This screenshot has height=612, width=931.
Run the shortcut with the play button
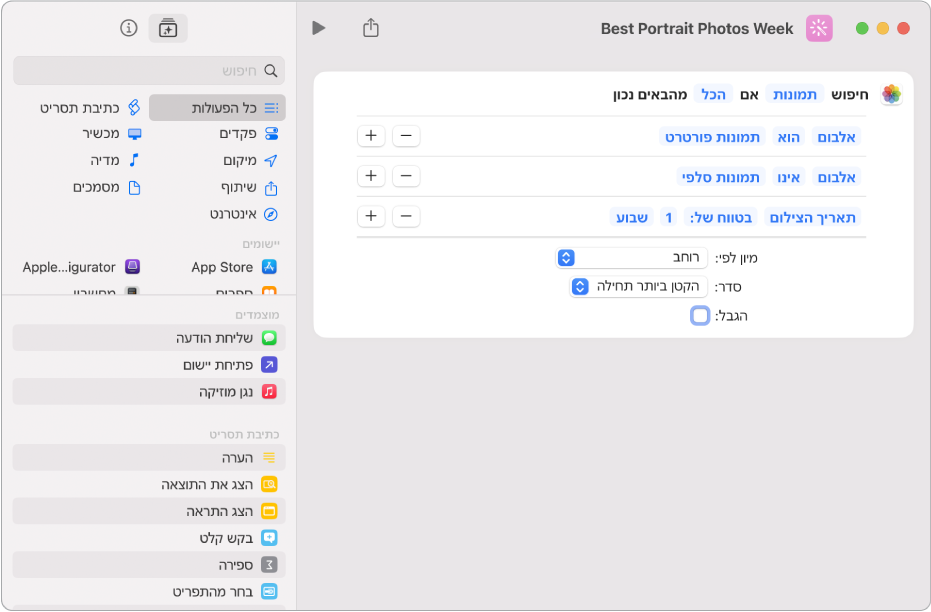319,28
